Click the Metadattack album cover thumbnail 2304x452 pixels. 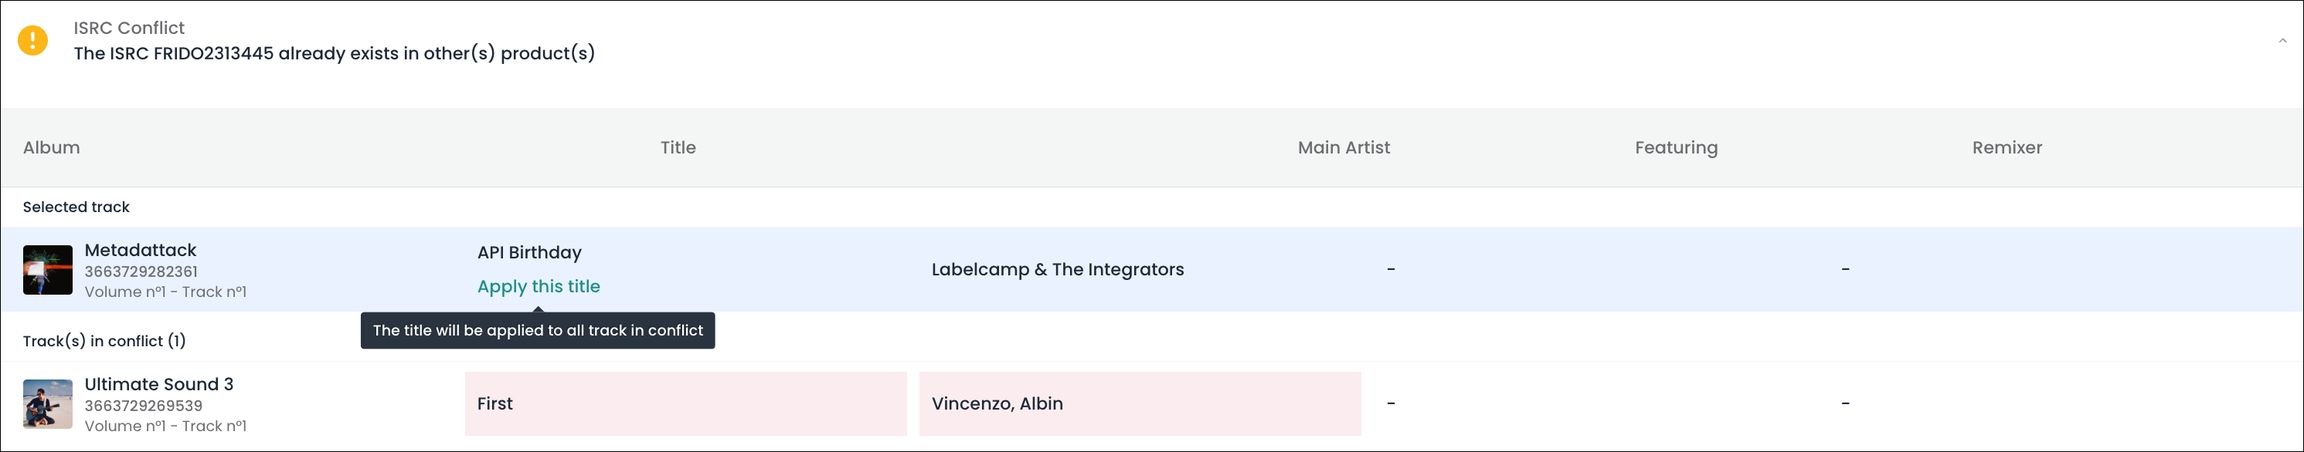point(48,270)
